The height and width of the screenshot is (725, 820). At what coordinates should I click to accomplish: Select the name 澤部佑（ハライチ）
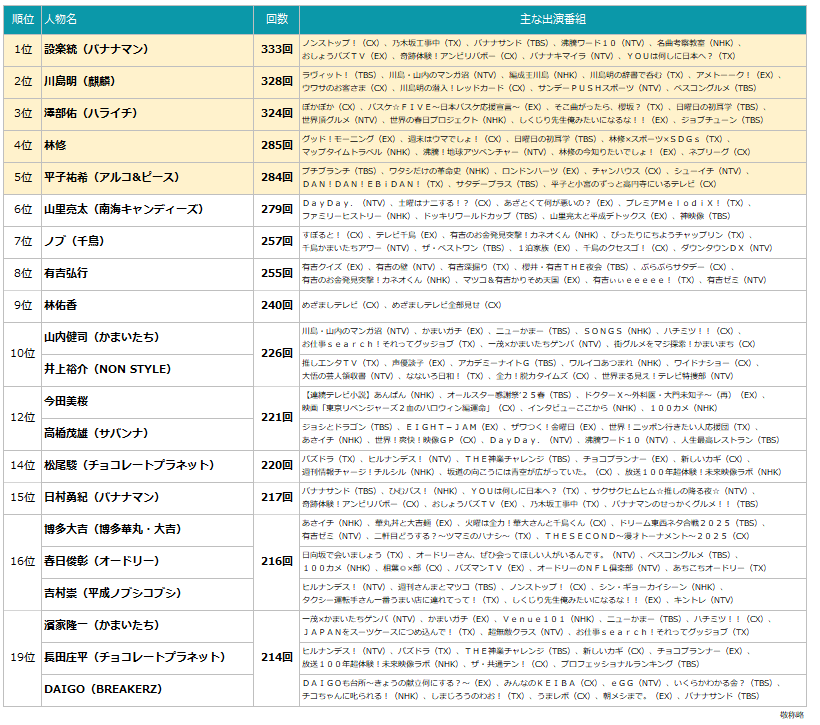point(90,113)
